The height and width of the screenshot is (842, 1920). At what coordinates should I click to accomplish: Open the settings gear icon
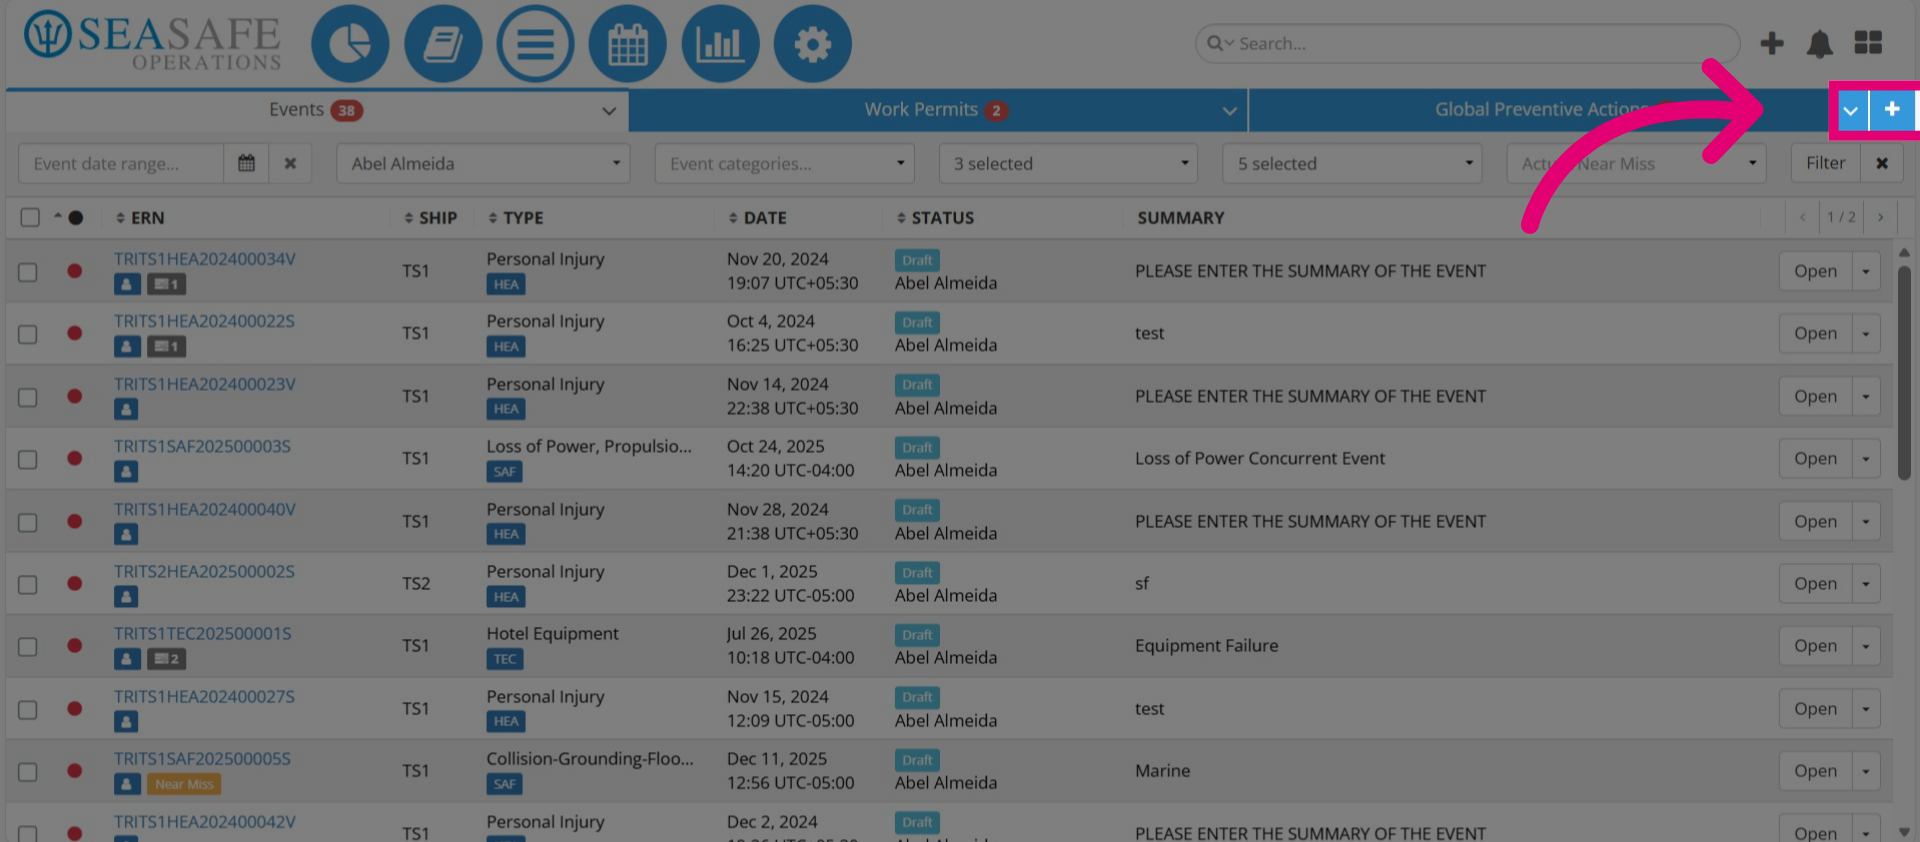(x=813, y=44)
